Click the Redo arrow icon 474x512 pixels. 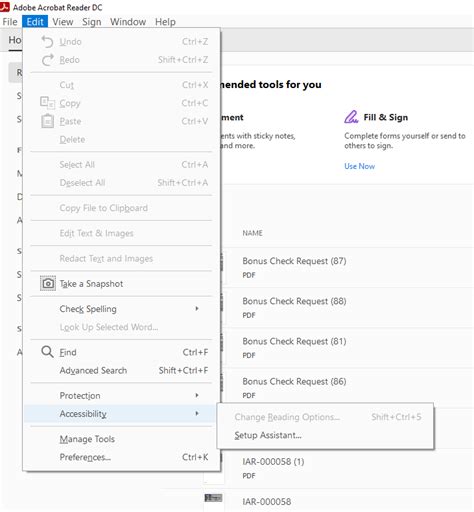(x=47, y=60)
